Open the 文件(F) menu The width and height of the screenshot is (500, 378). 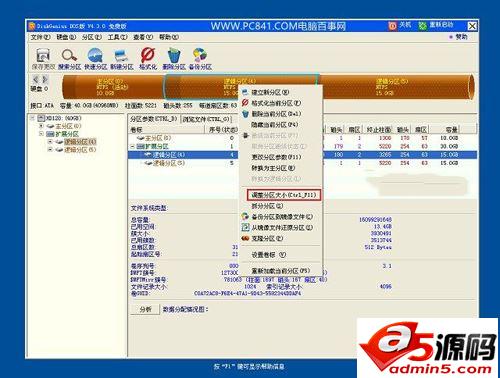pos(40,37)
